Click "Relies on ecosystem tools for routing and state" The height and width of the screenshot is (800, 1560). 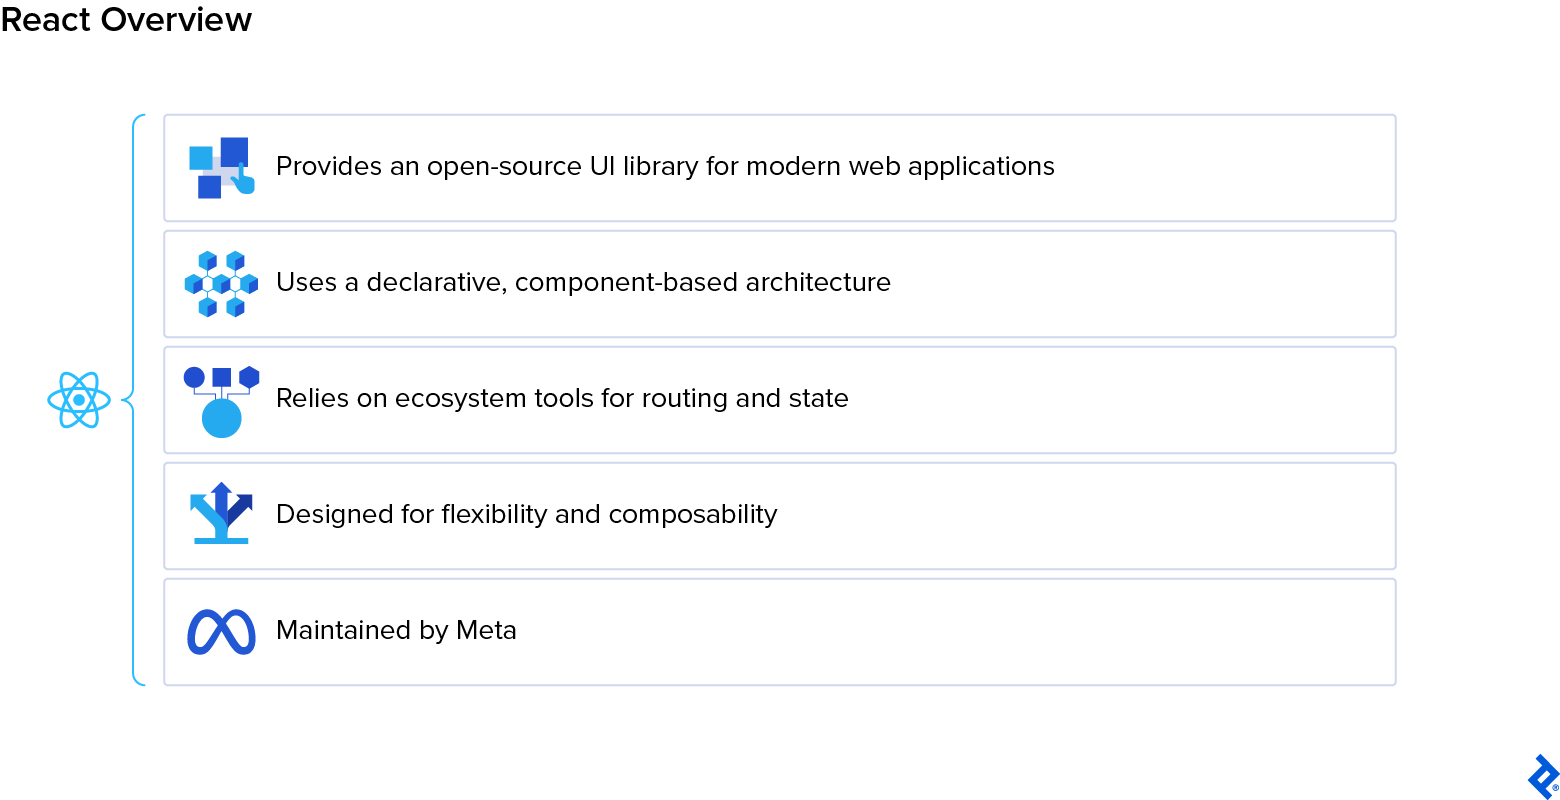point(562,398)
